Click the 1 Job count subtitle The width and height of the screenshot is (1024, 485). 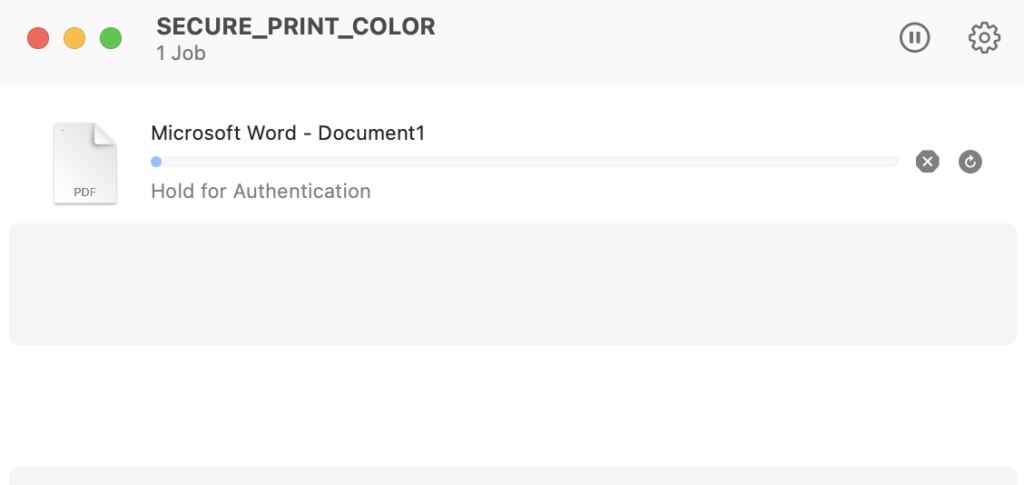tap(181, 53)
